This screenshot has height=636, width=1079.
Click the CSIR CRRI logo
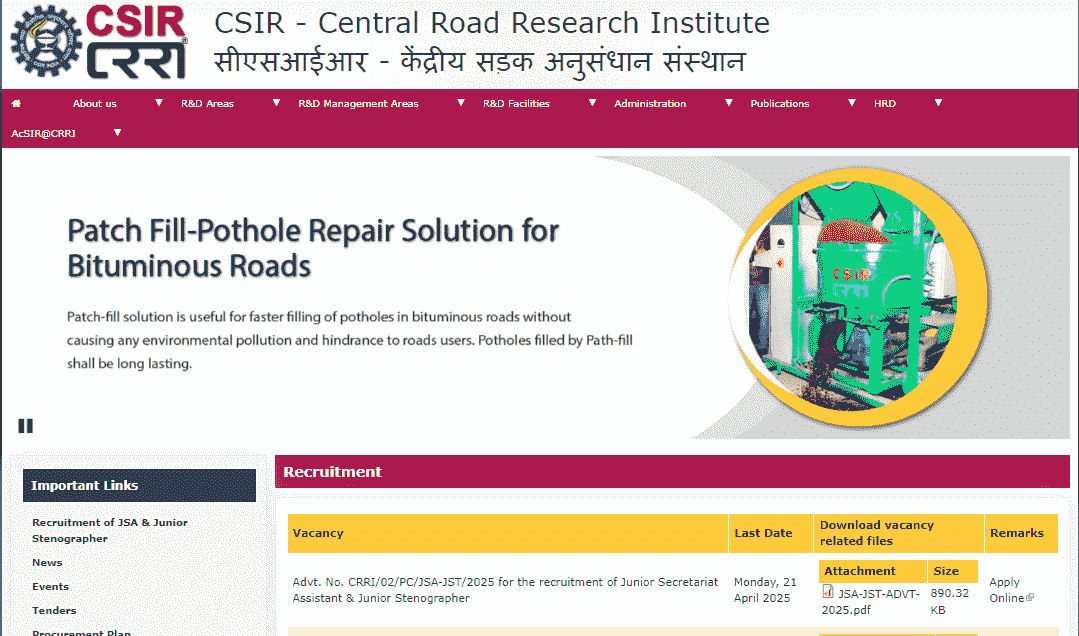coord(100,43)
